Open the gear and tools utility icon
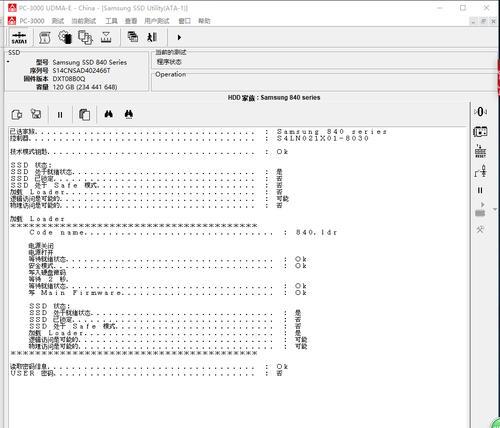Viewport: 500px width, 428px height. (x=65, y=37)
